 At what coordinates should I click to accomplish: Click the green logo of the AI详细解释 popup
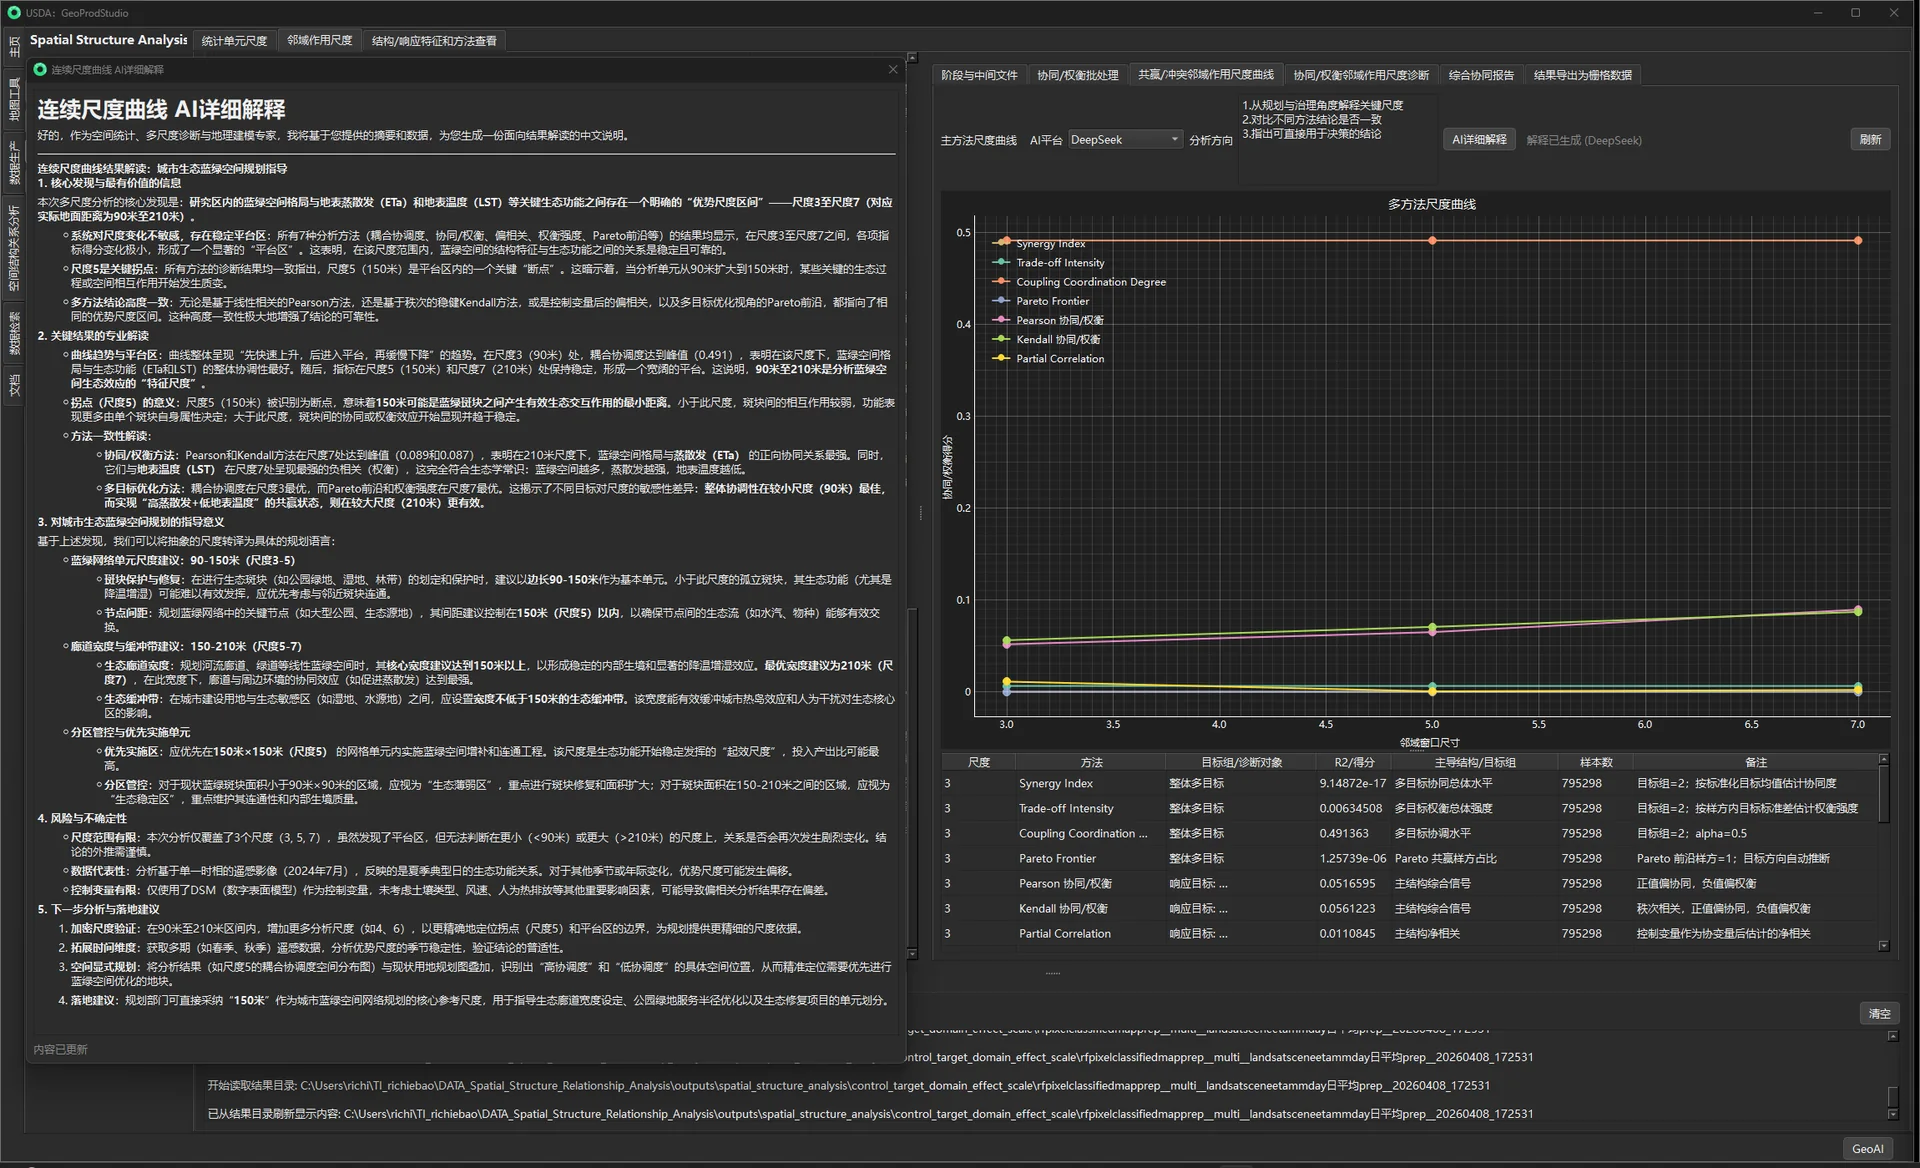tap(40, 69)
